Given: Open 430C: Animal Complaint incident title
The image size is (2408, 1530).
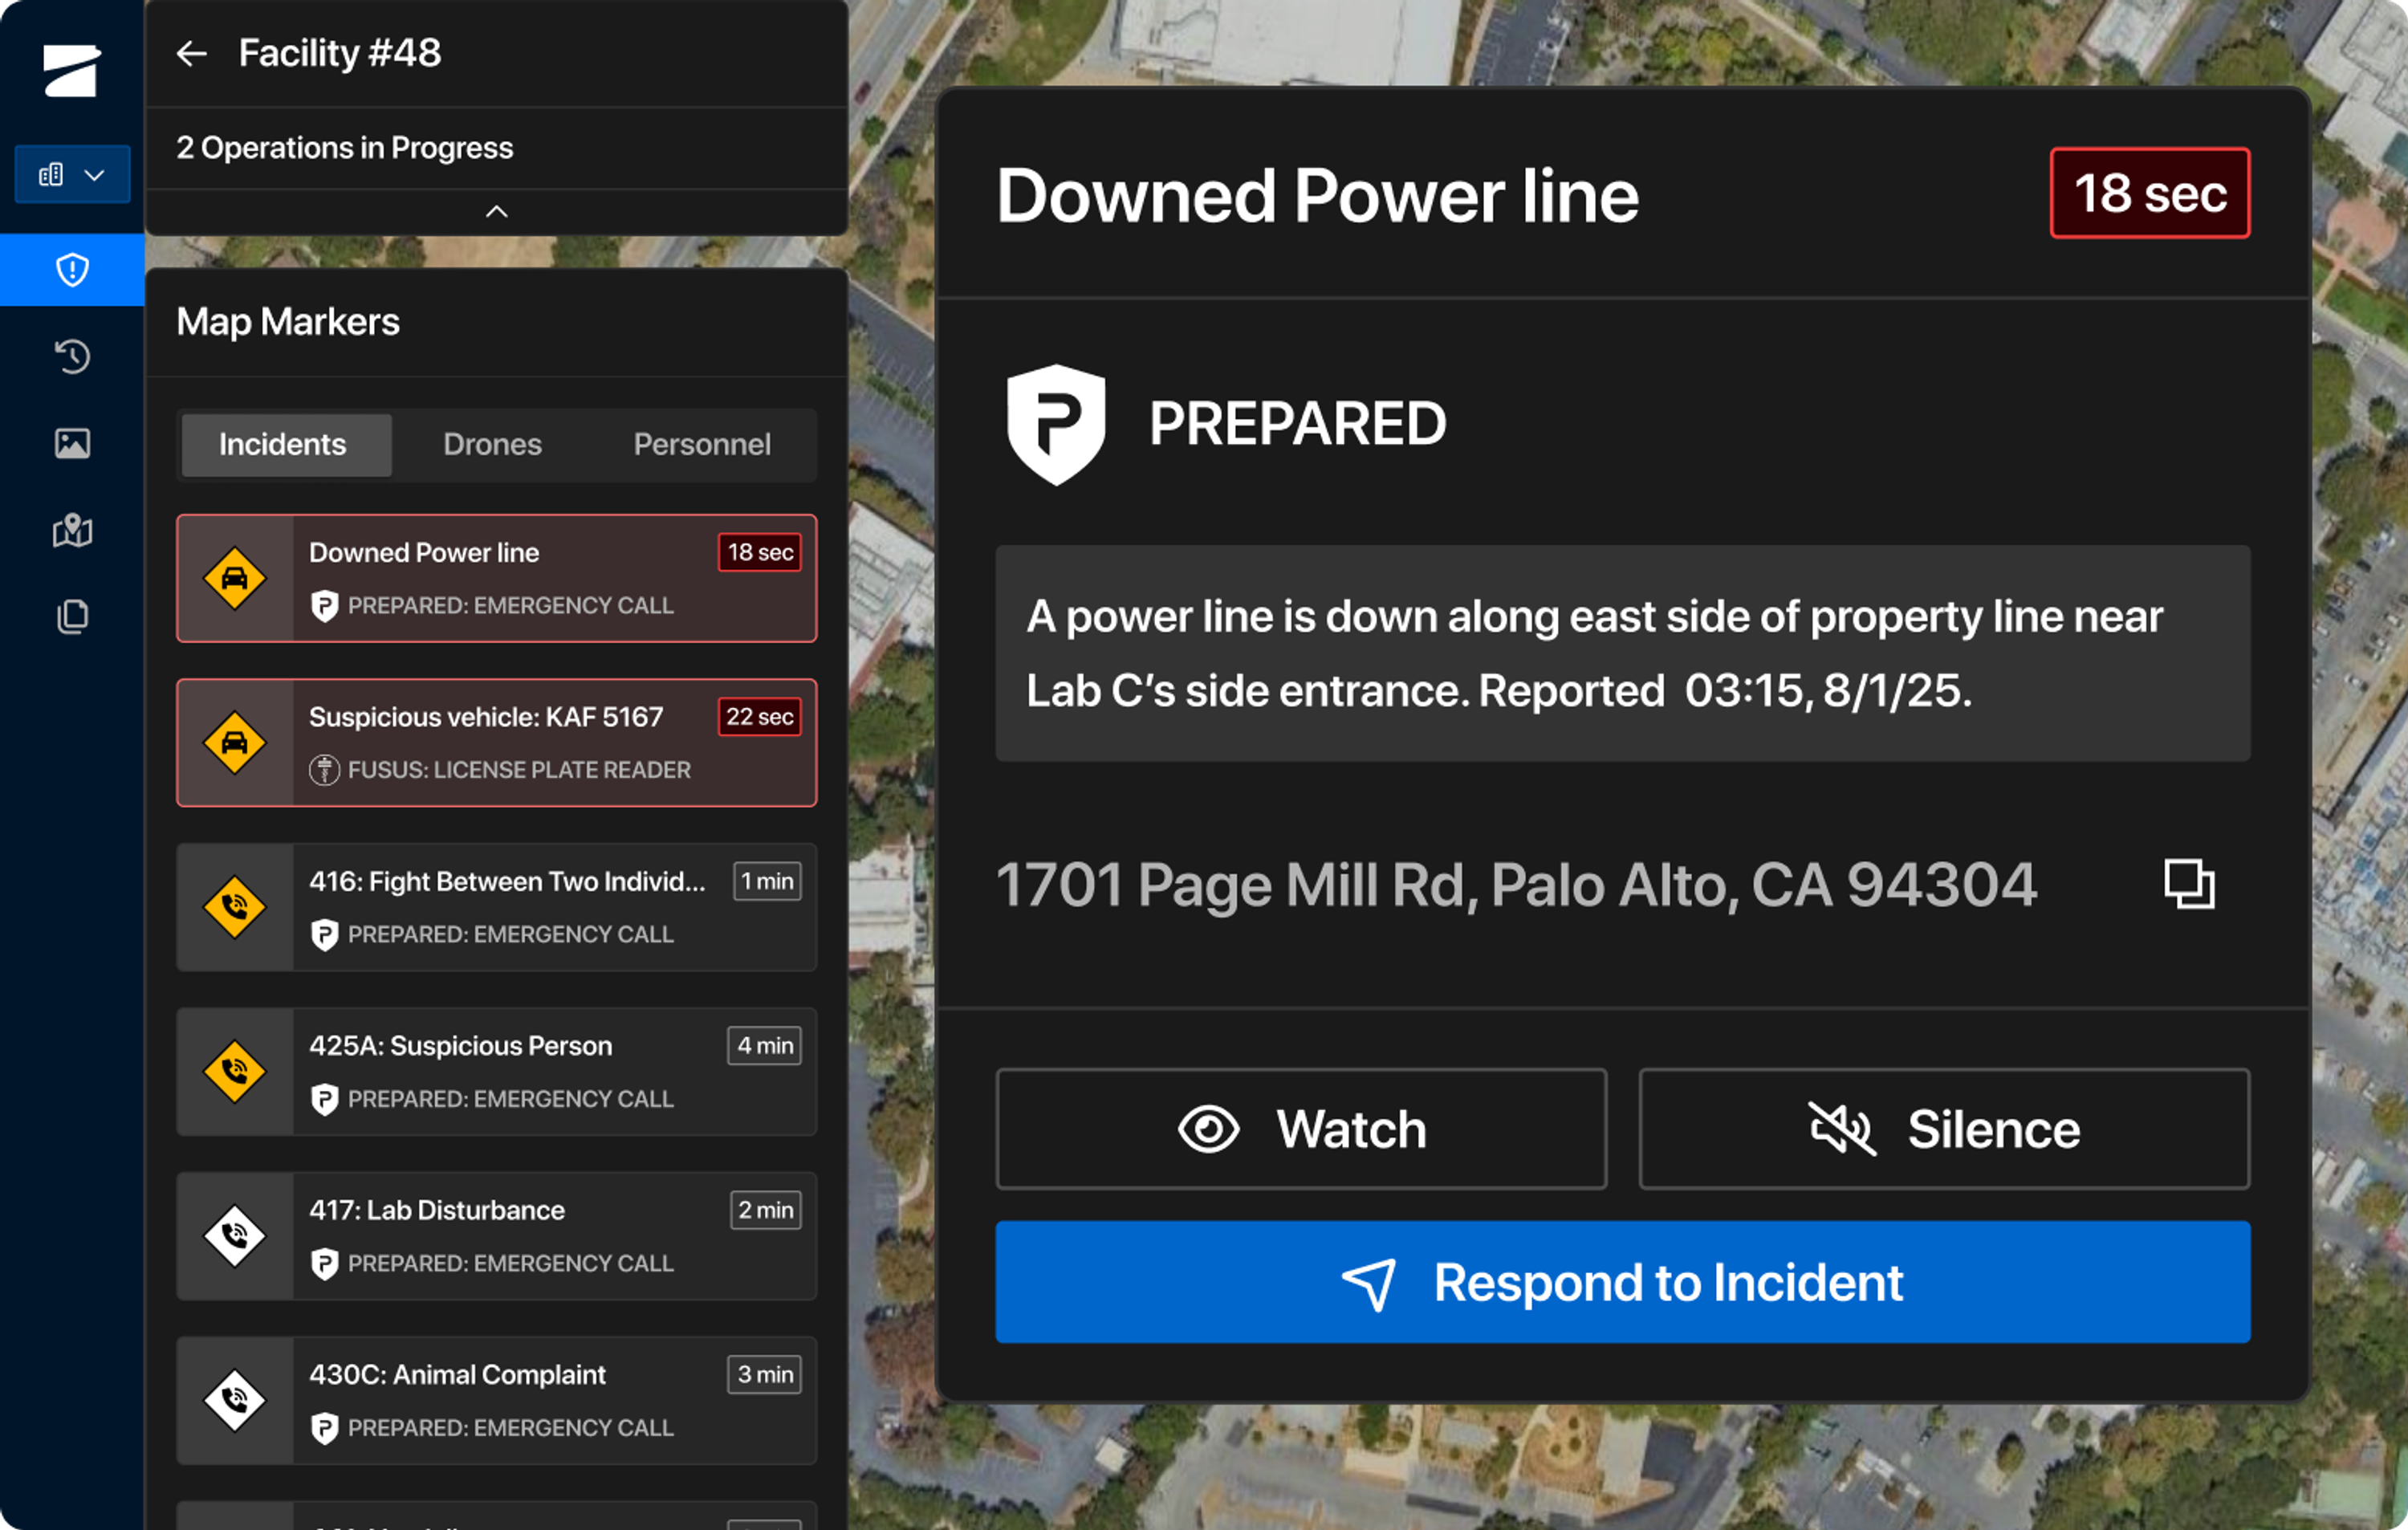Looking at the screenshot, I should point(457,1375).
